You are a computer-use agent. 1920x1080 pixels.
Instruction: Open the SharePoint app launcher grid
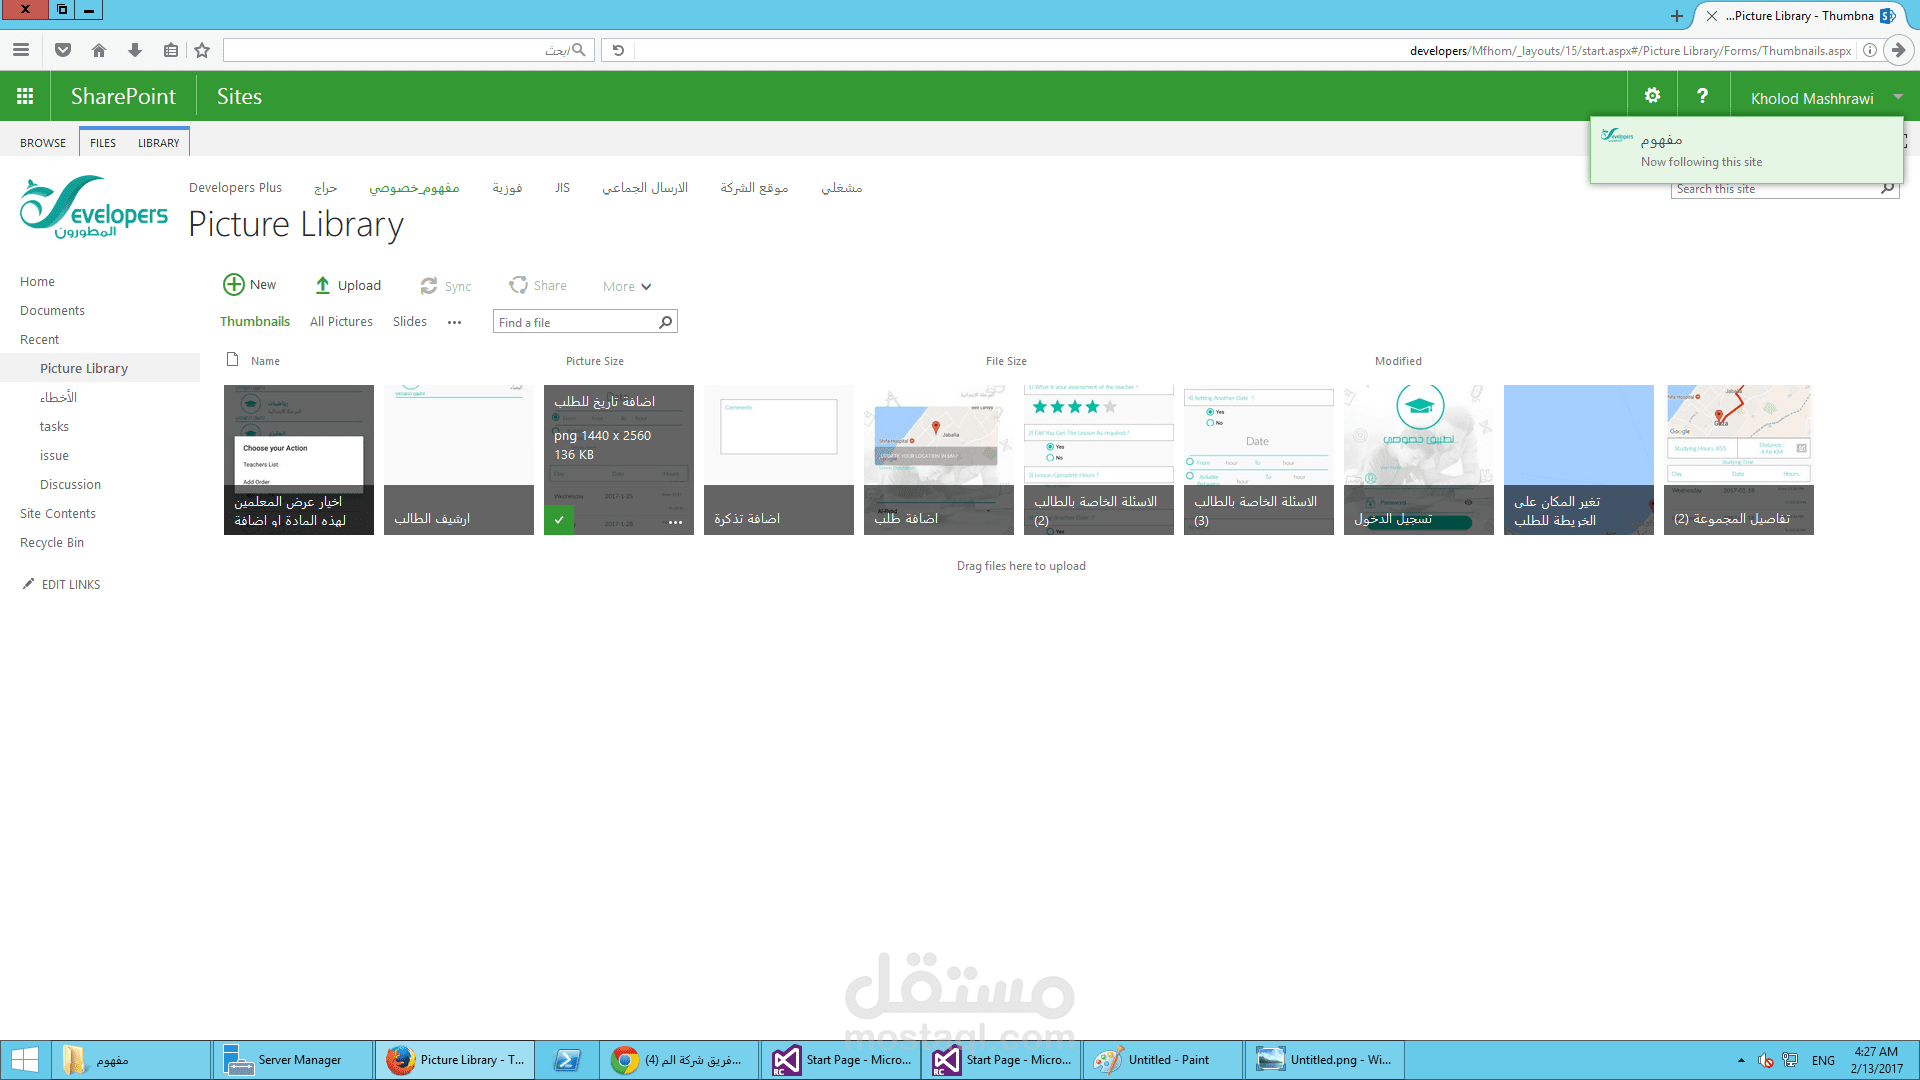click(25, 96)
